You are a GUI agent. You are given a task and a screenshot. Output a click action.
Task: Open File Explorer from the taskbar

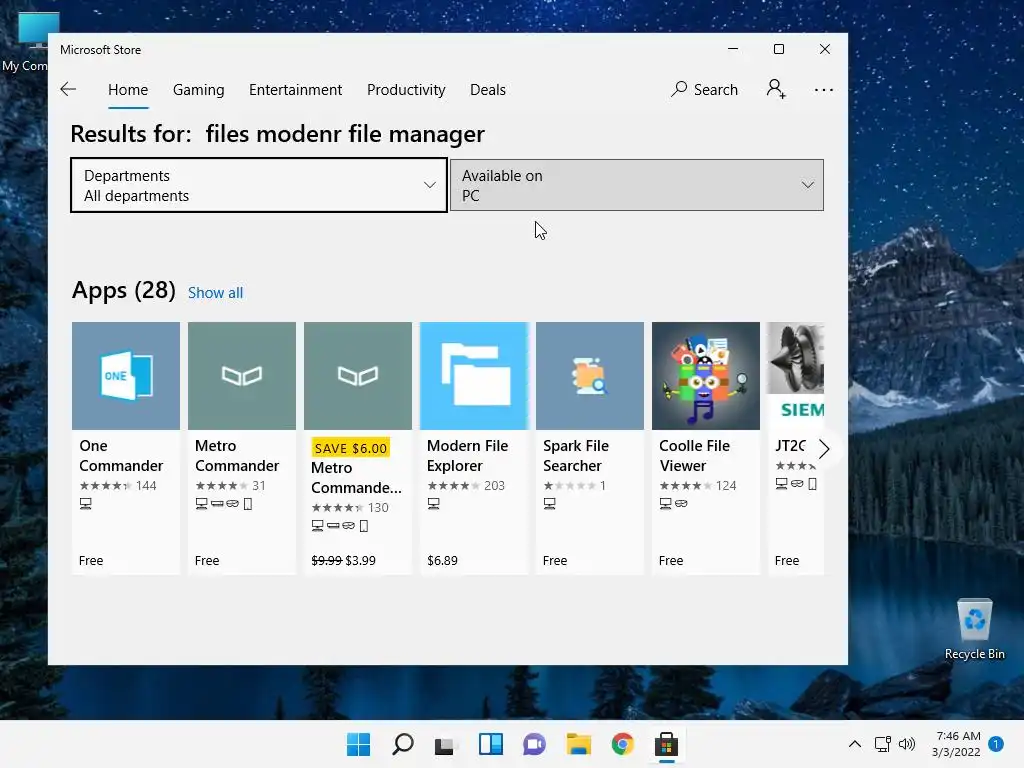(x=578, y=744)
